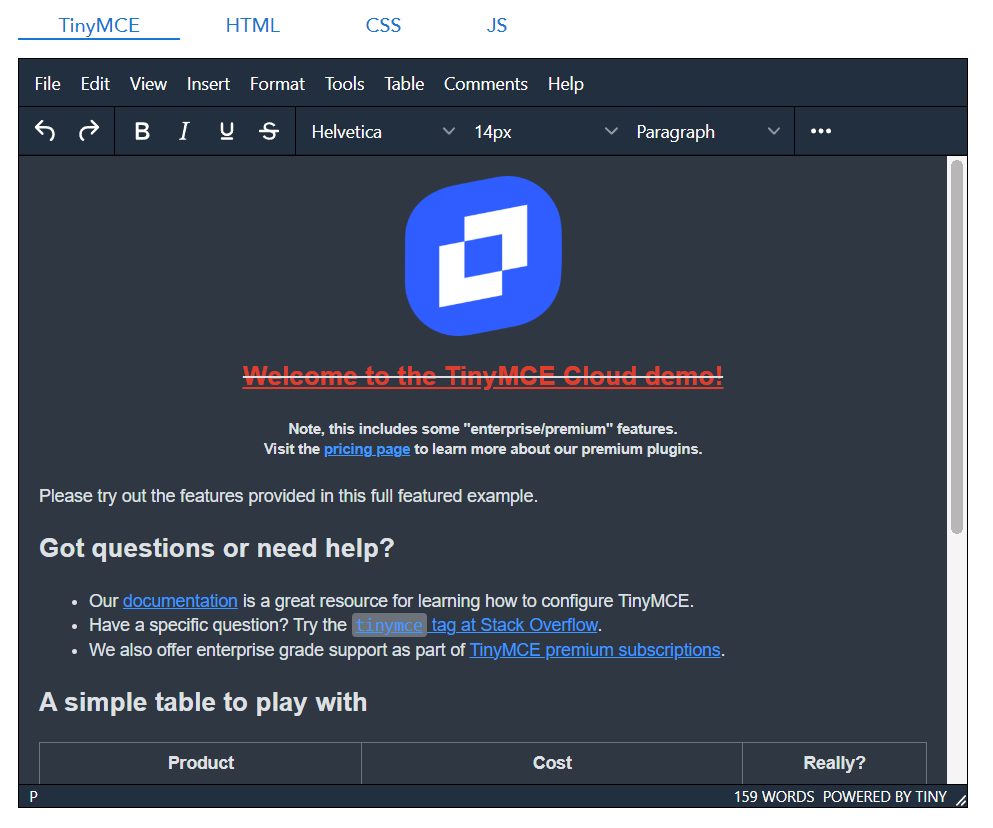This screenshot has width=993, height=828.
Task: Open the Format menu
Action: [277, 84]
